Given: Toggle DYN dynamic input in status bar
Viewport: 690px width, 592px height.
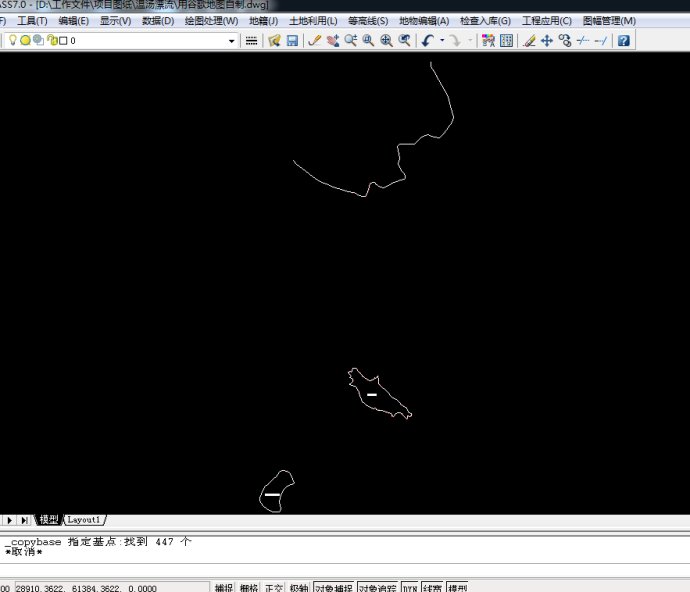Looking at the screenshot, I should coord(409,587).
